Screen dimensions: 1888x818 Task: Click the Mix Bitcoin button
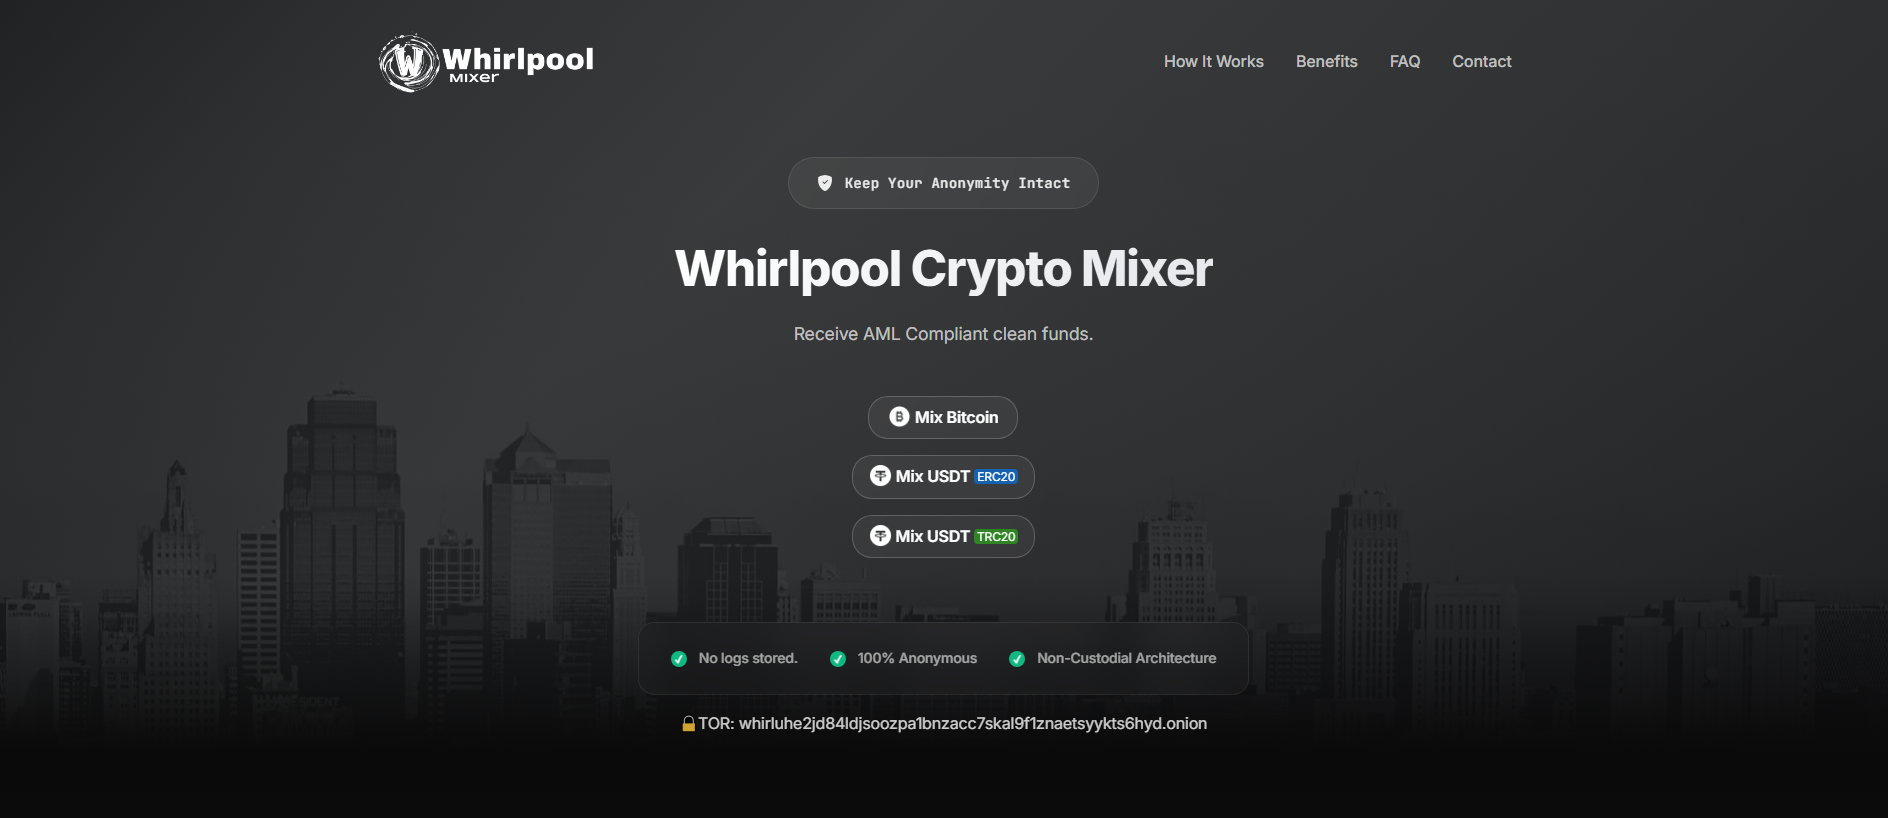tap(943, 417)
